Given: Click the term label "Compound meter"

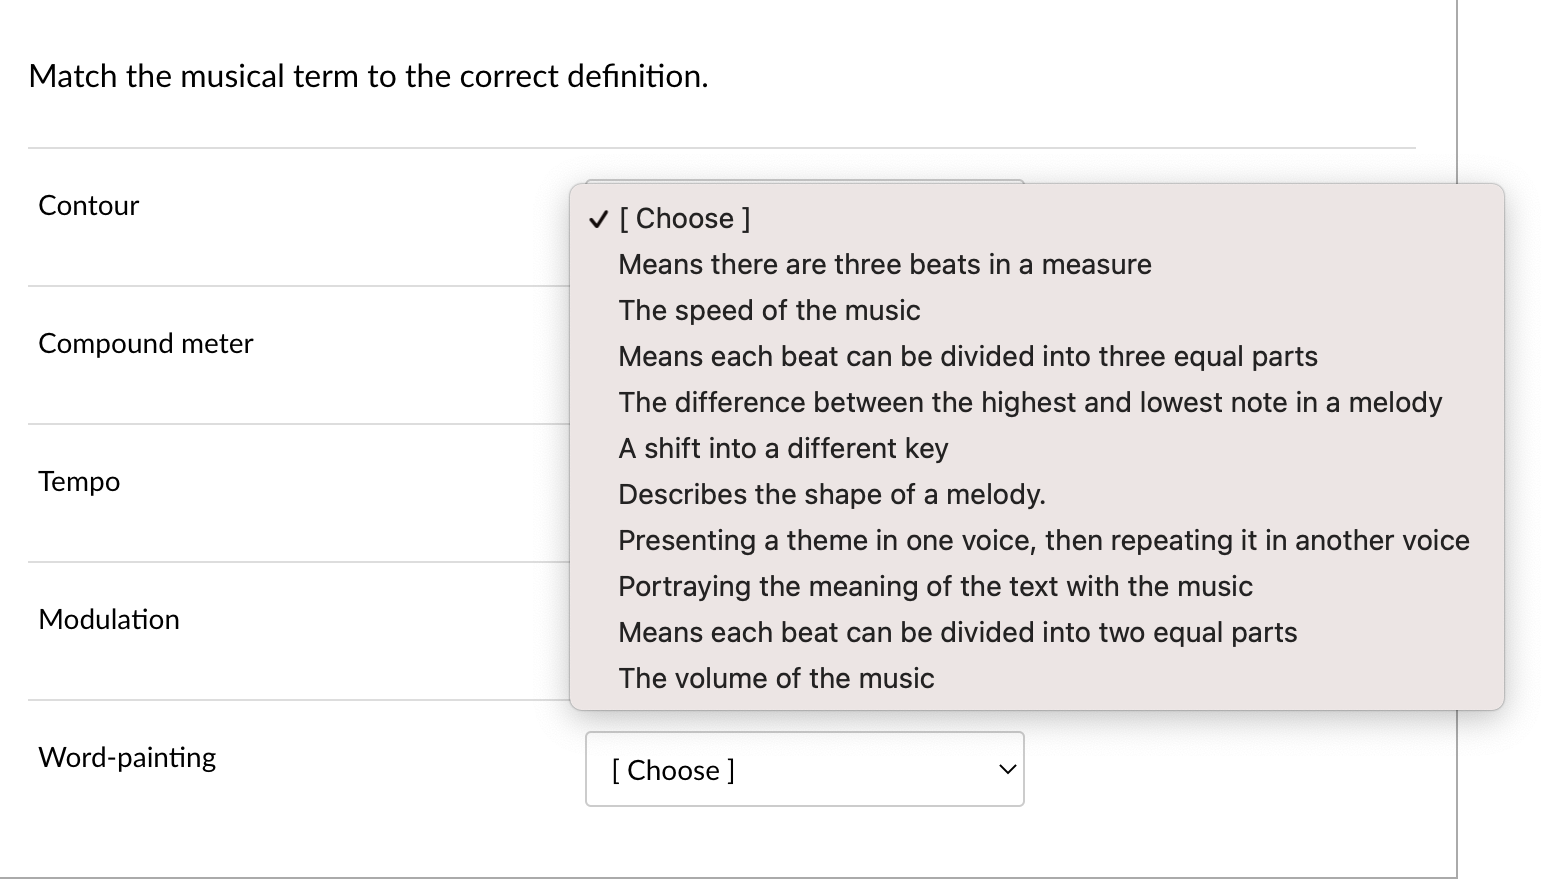Looking at the screenshot, I should [146, 343].
